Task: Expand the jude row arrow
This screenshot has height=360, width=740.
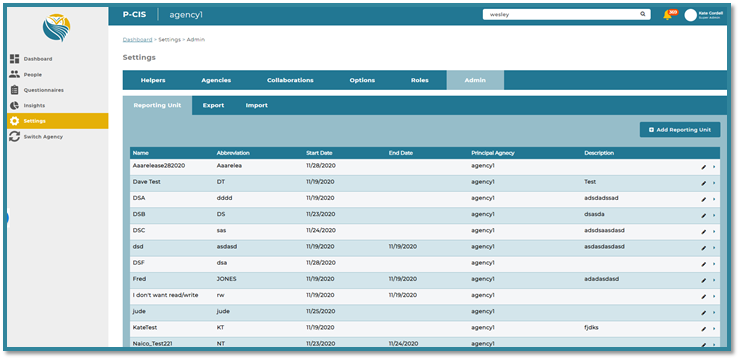Action: [714, 312]
